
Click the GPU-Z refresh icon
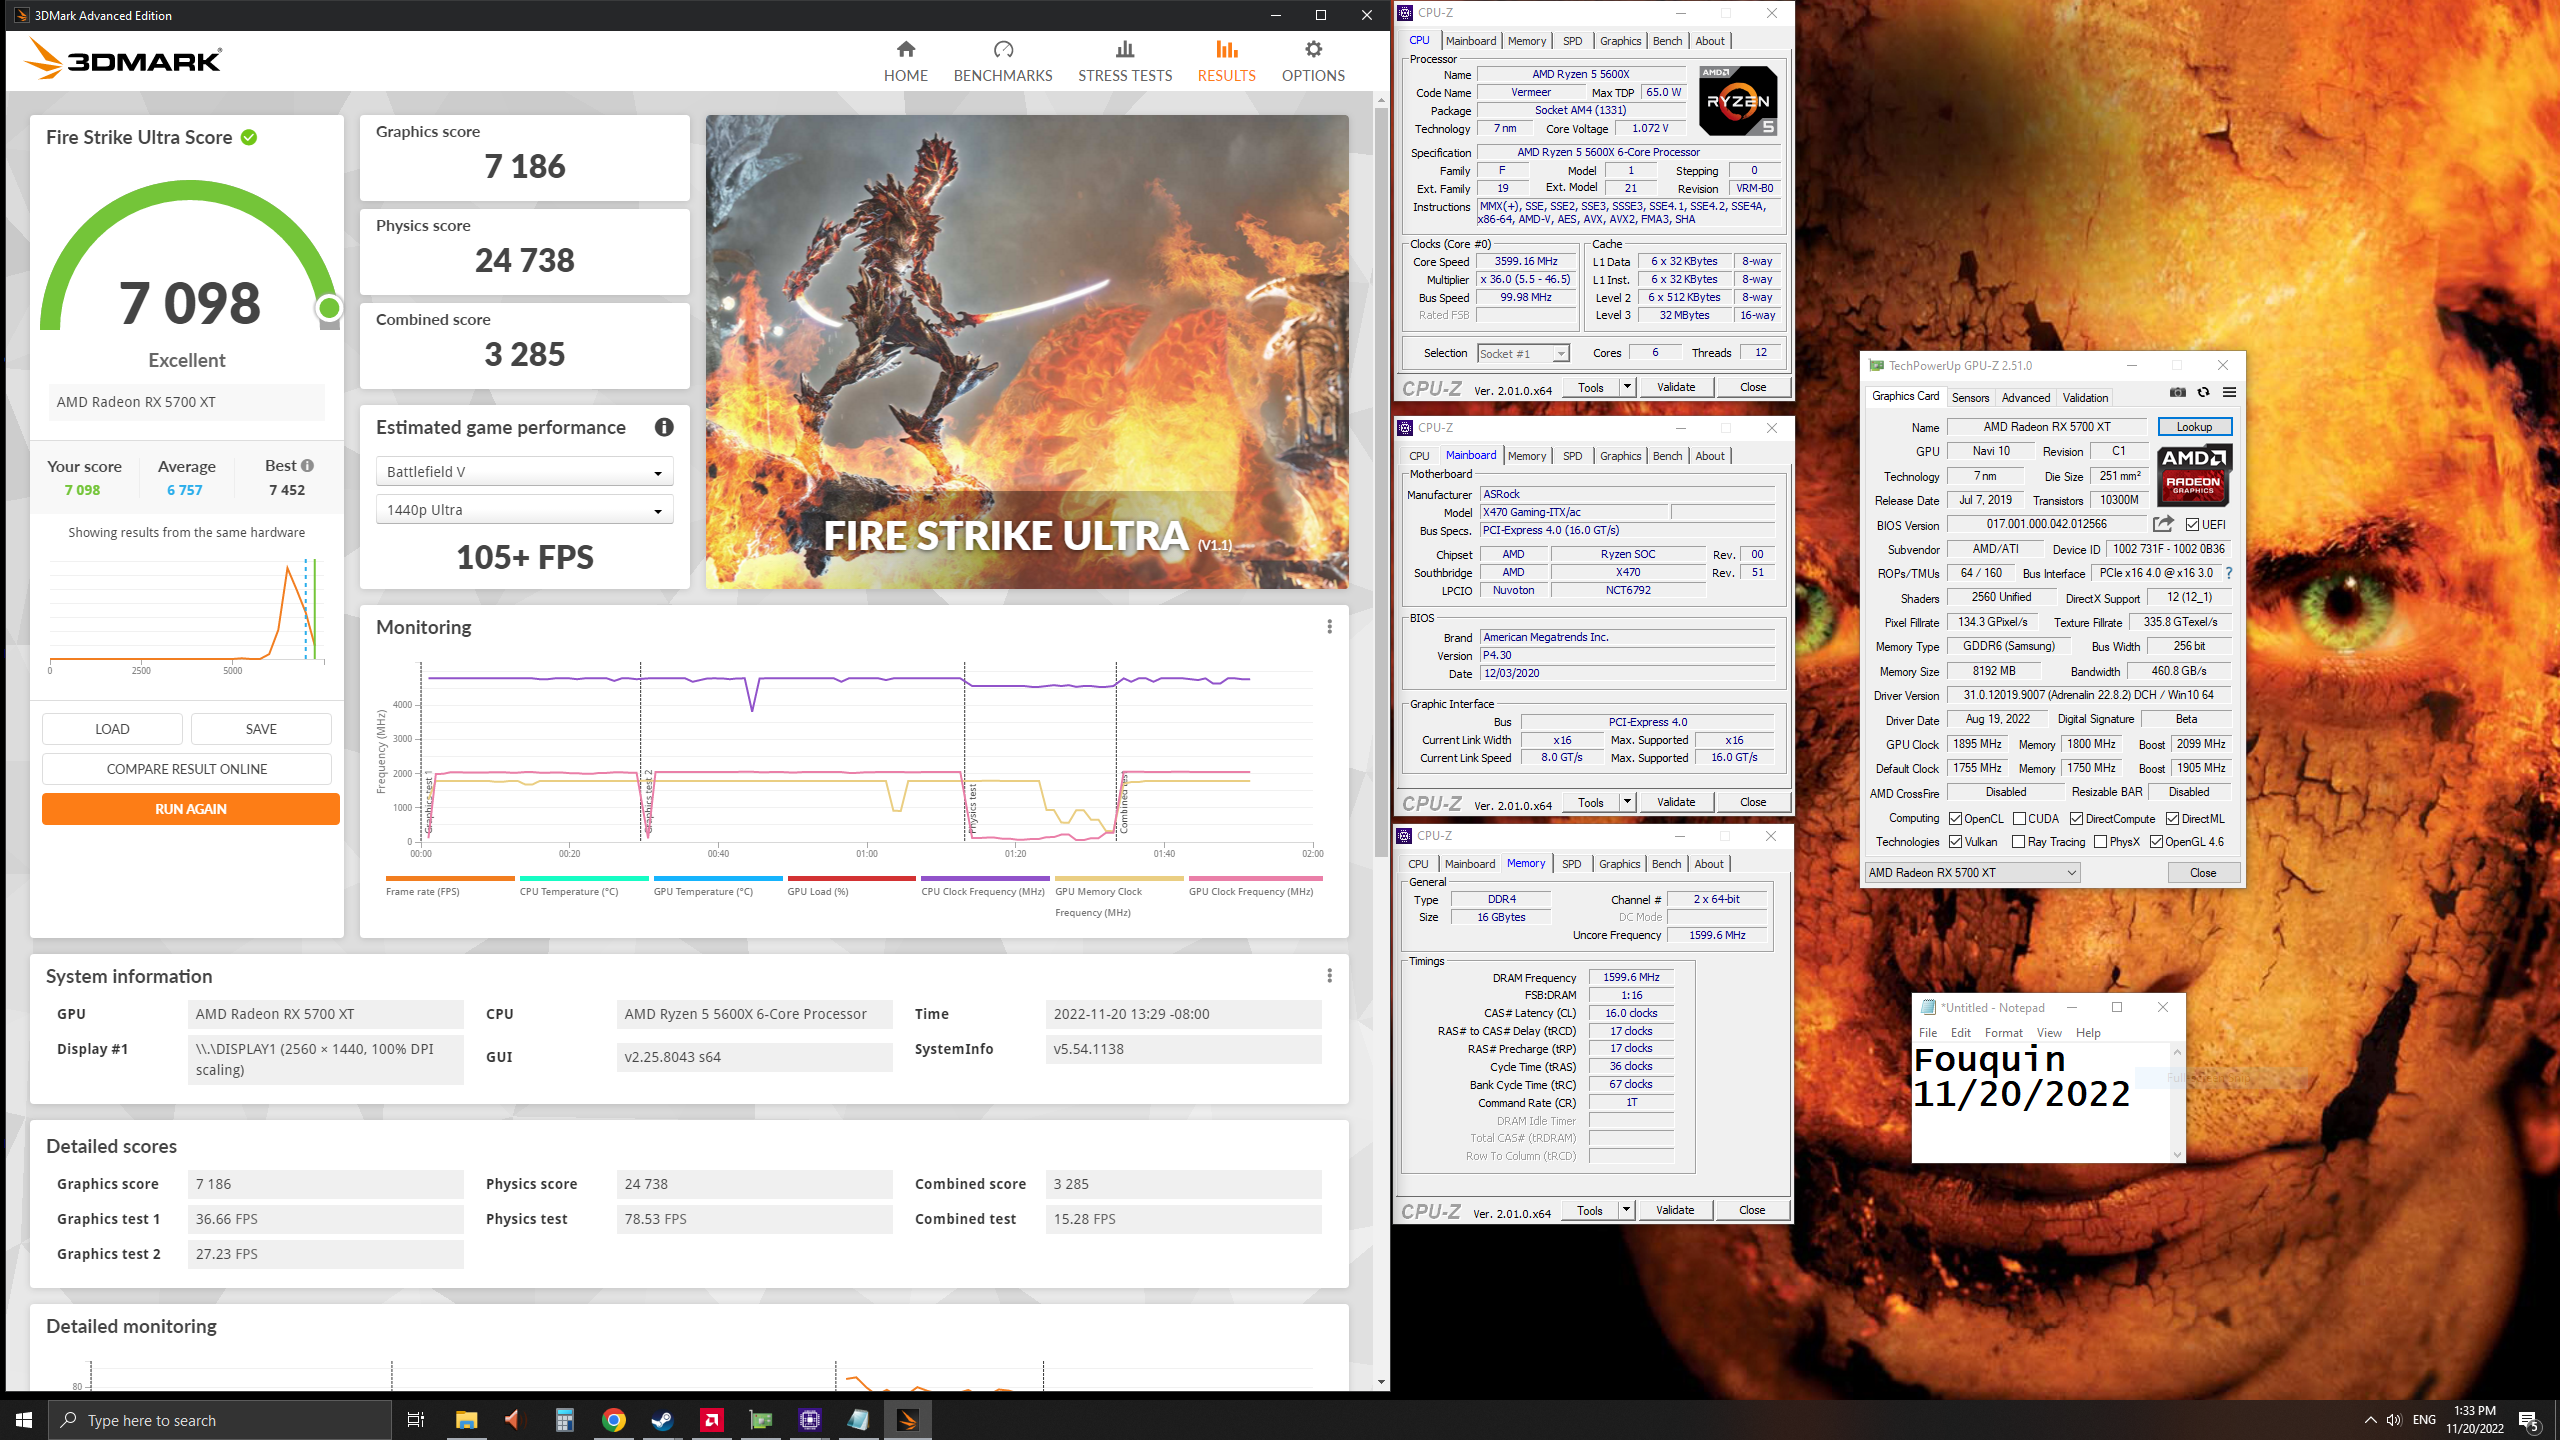pyautogui.click(x=2203, y=393)
